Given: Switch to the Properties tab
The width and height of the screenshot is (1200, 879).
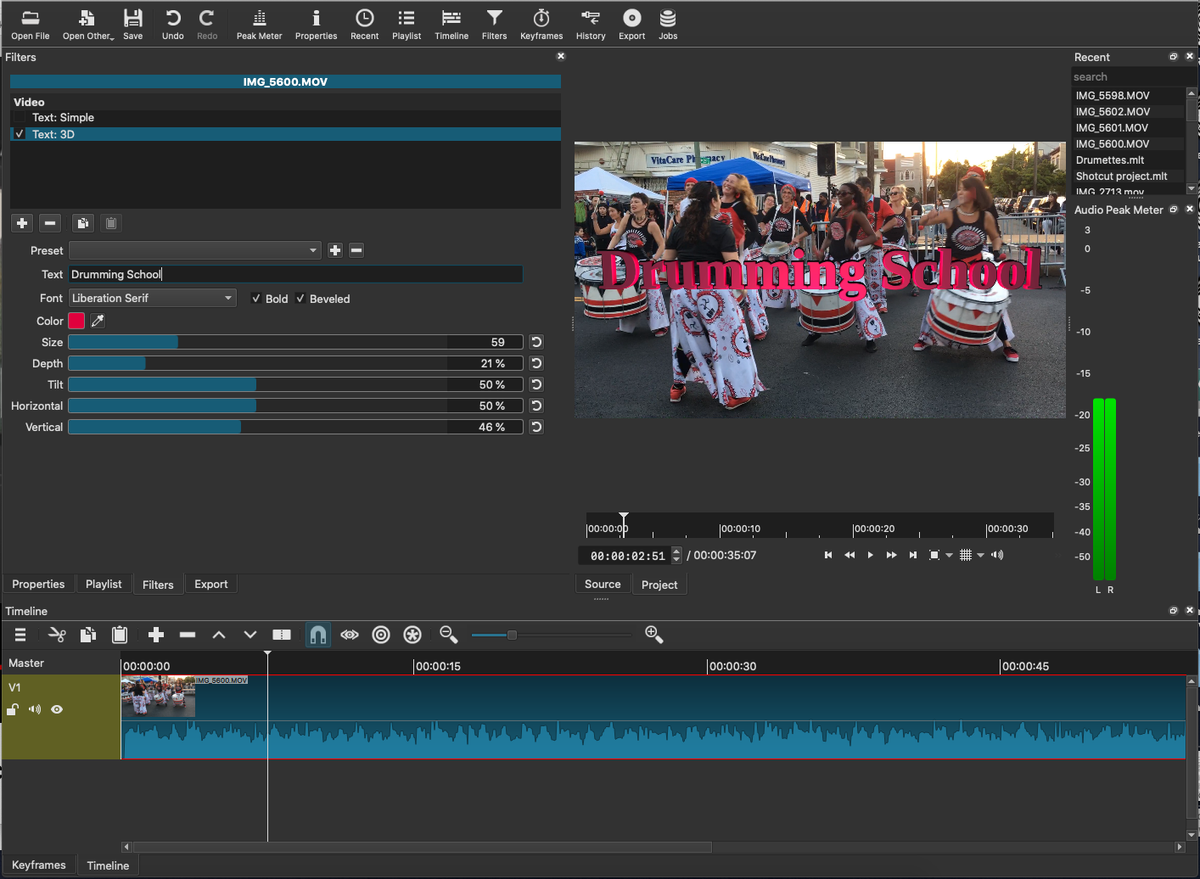Looking at the screenshot, I should (38, 584).
